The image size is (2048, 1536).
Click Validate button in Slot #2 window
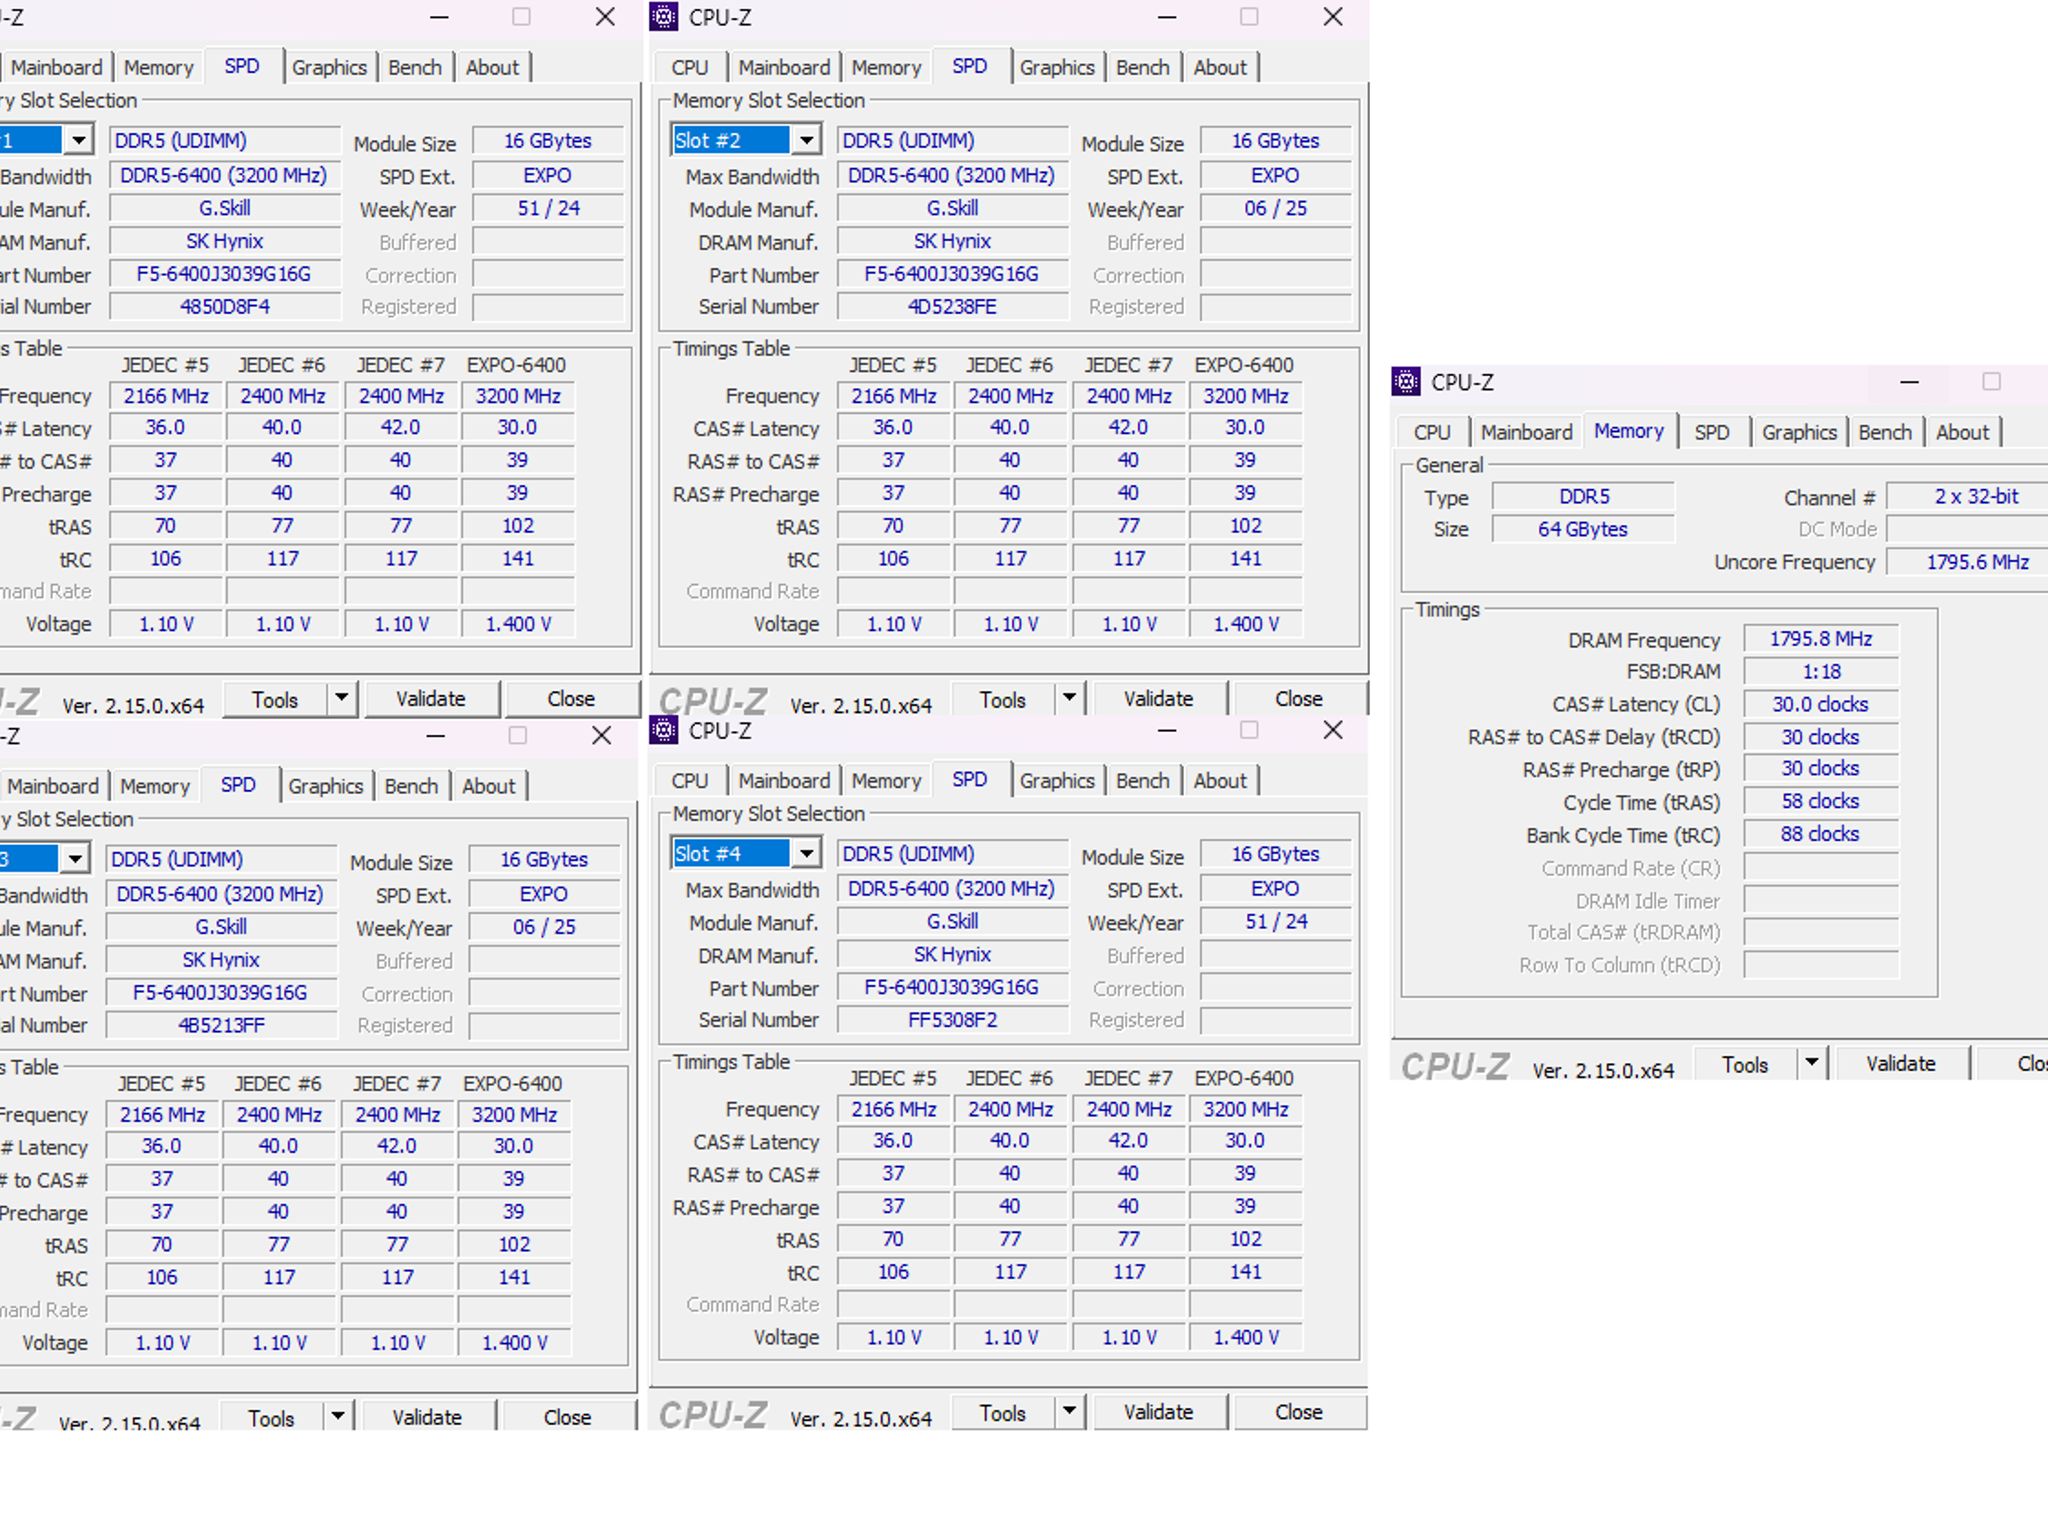click(x=1158, y=698)
